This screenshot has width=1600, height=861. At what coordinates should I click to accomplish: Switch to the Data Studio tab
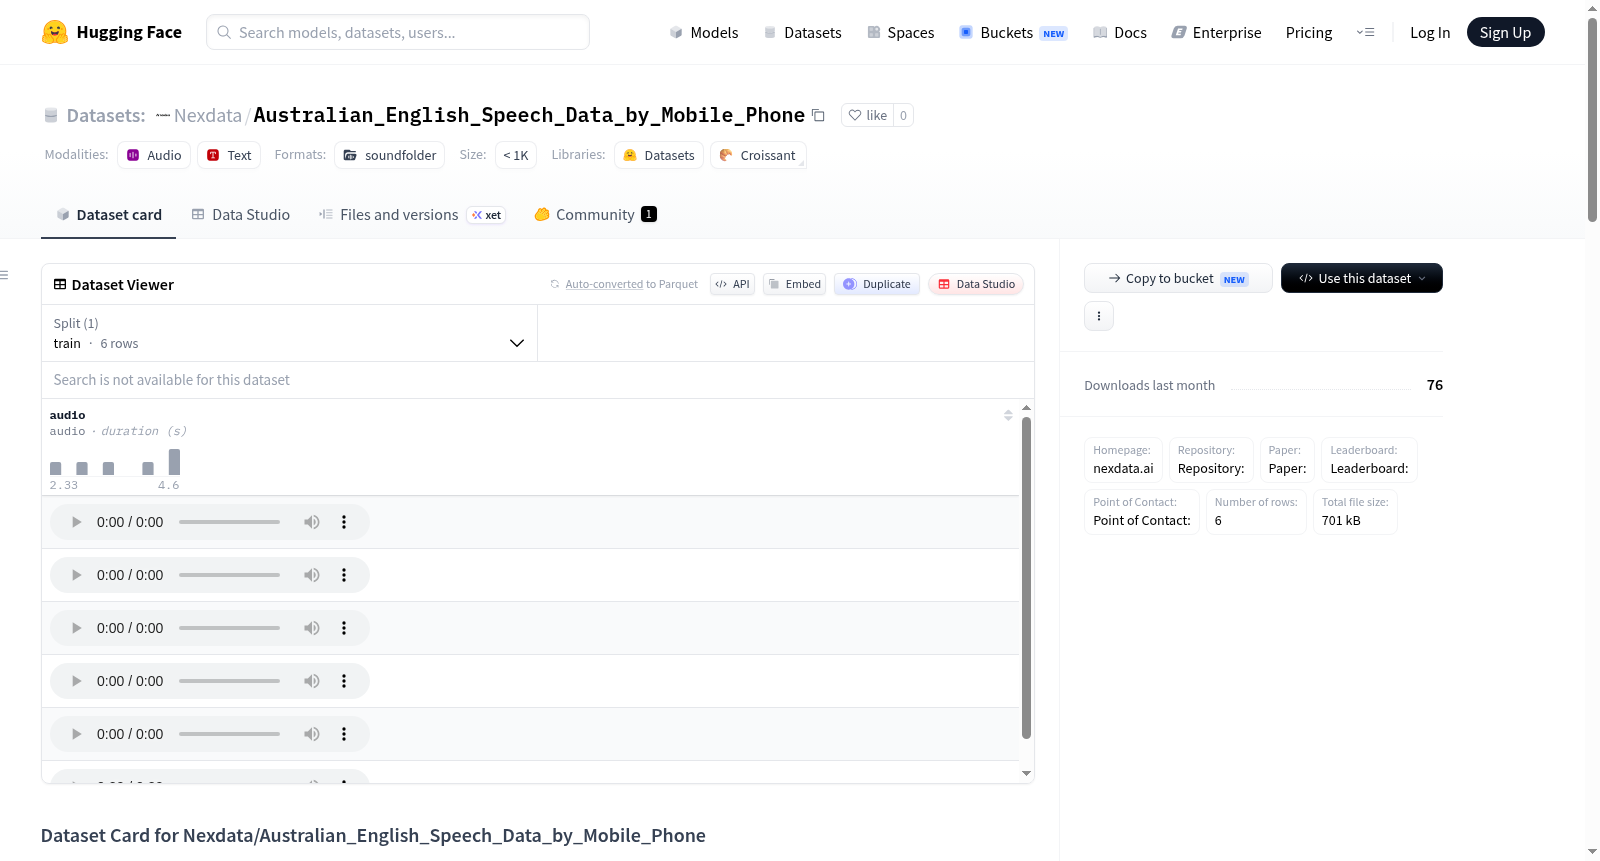click(x=241, y=214)
